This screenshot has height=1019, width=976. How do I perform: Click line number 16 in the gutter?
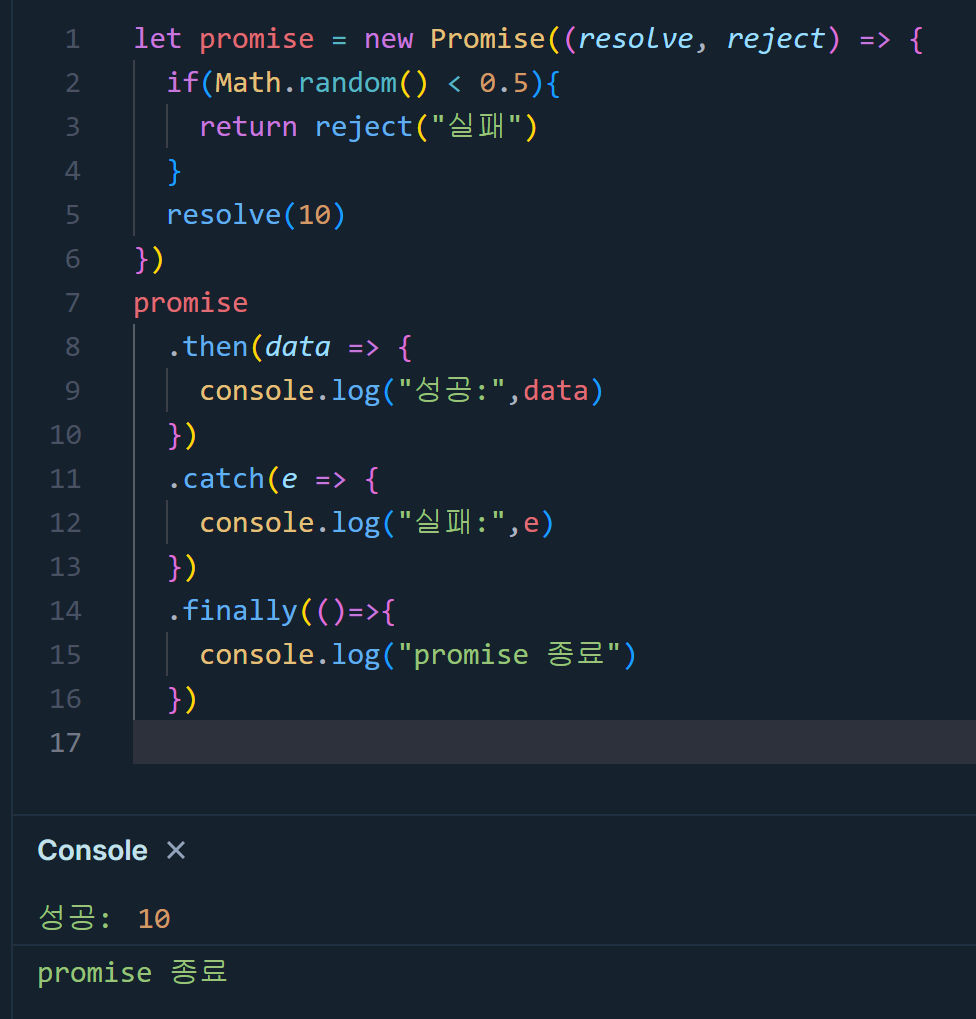point(66,699)
